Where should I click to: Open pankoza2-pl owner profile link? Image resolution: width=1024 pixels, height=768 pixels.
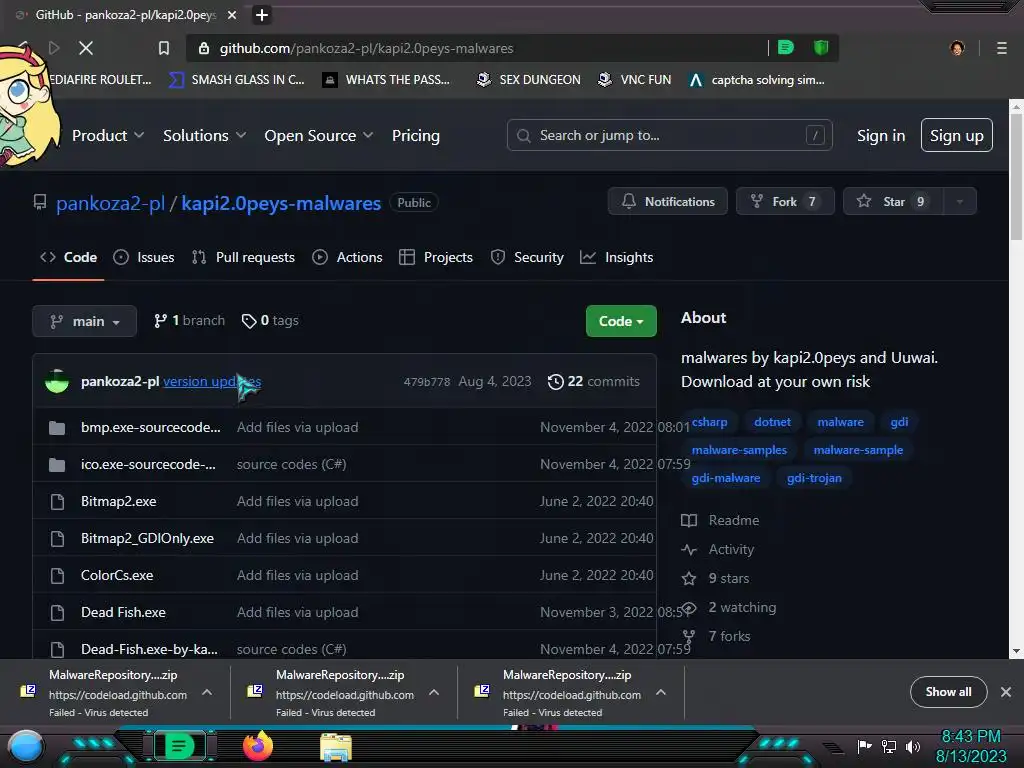[x=110, y=203]
